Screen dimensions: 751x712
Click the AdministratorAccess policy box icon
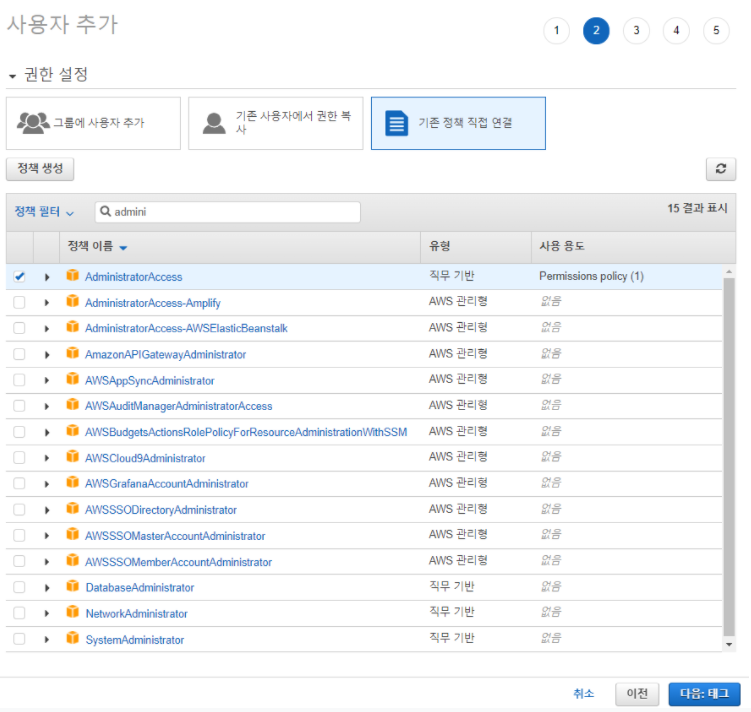click(73, 275)
